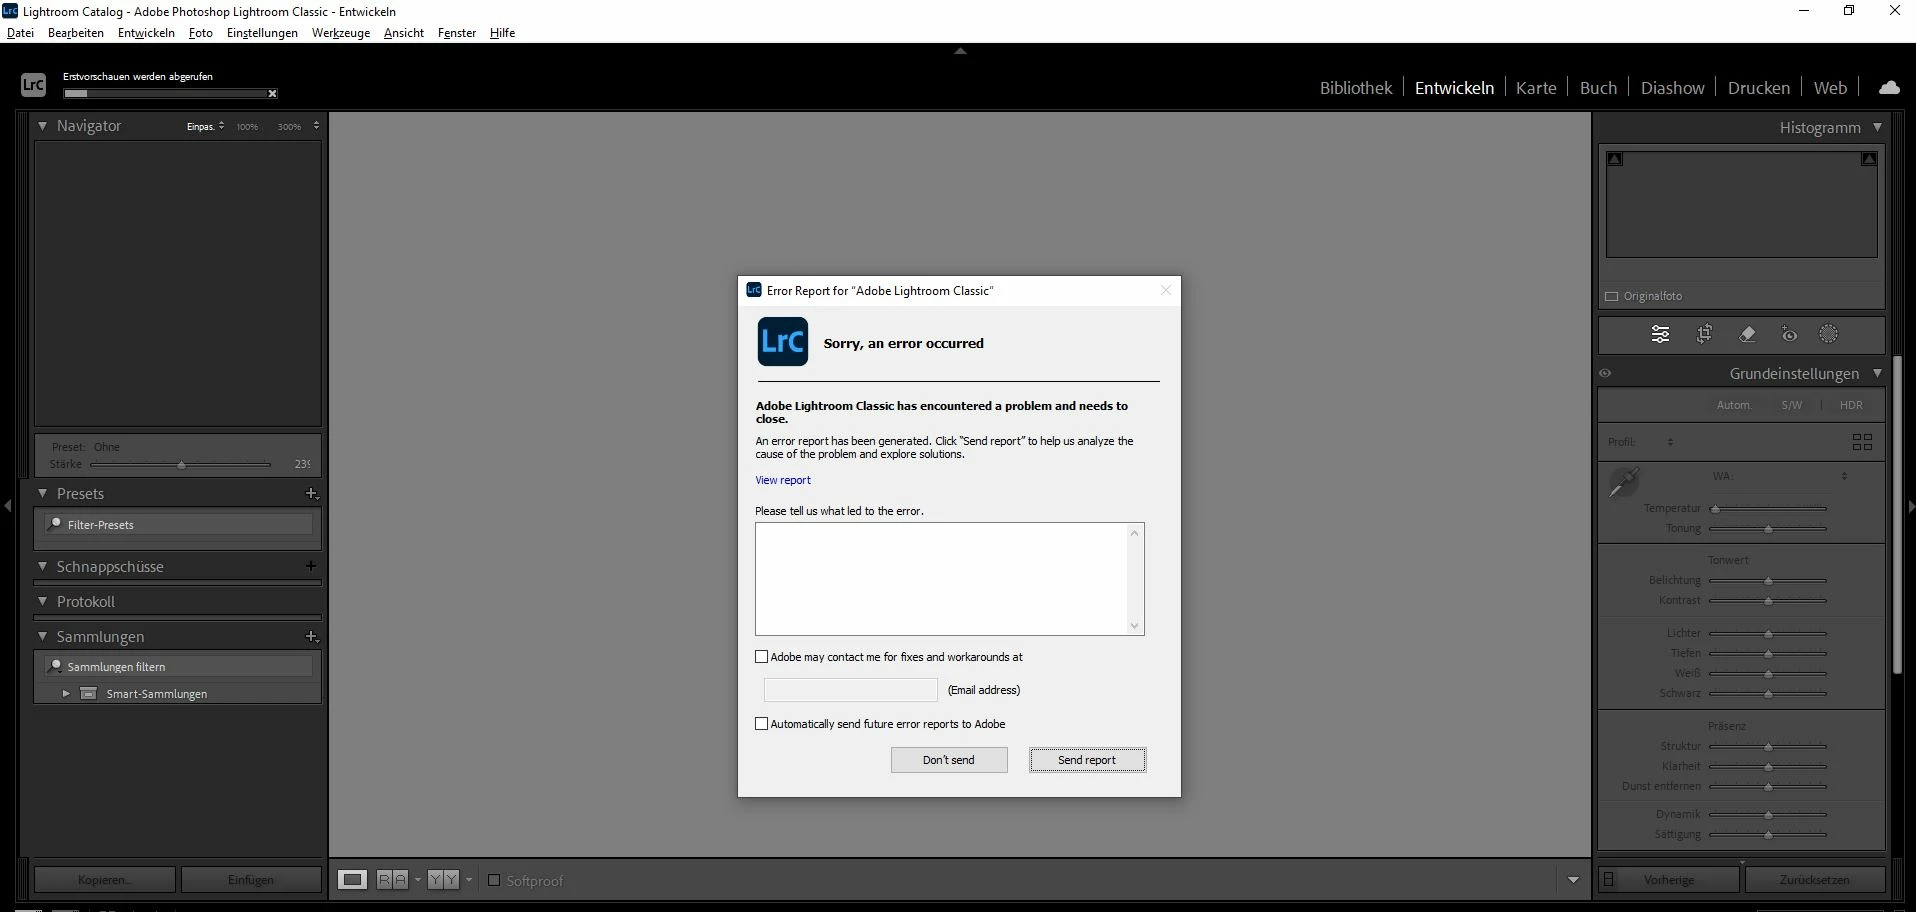Switch to Reference view R|A icon
Viewport: 1916px width, 912px height.
[x=392, y=880]
